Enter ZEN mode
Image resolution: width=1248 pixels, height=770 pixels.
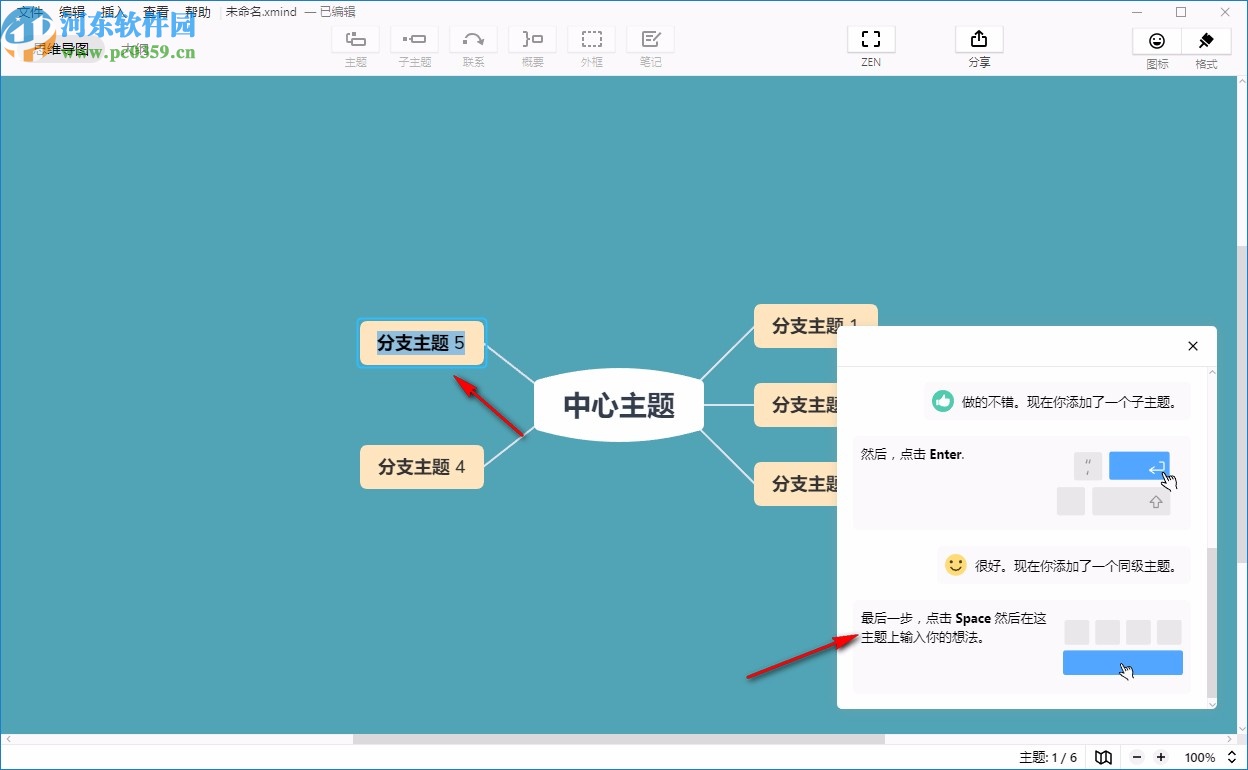pos(870,40)
